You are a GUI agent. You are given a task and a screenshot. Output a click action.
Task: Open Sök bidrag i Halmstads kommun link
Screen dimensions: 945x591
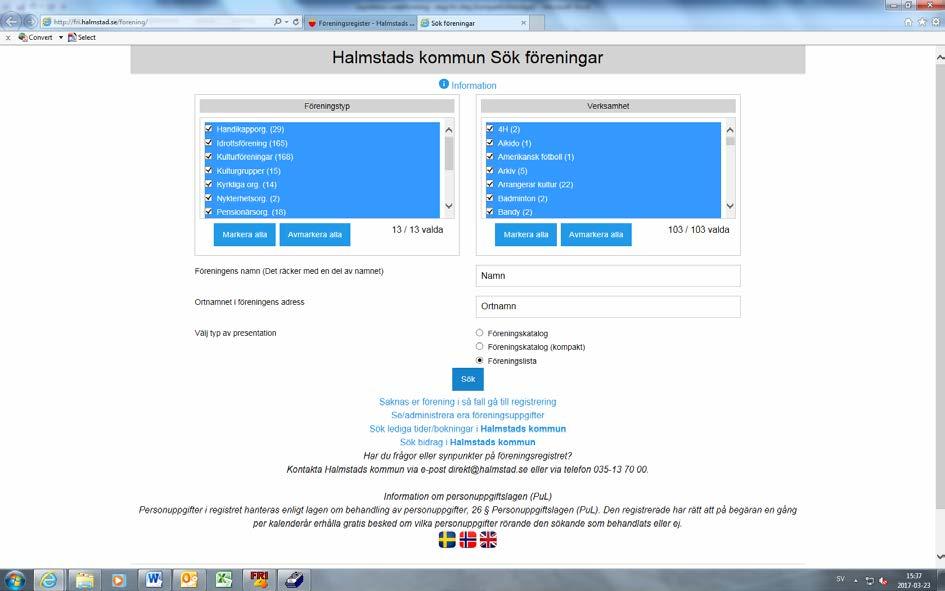468,442
